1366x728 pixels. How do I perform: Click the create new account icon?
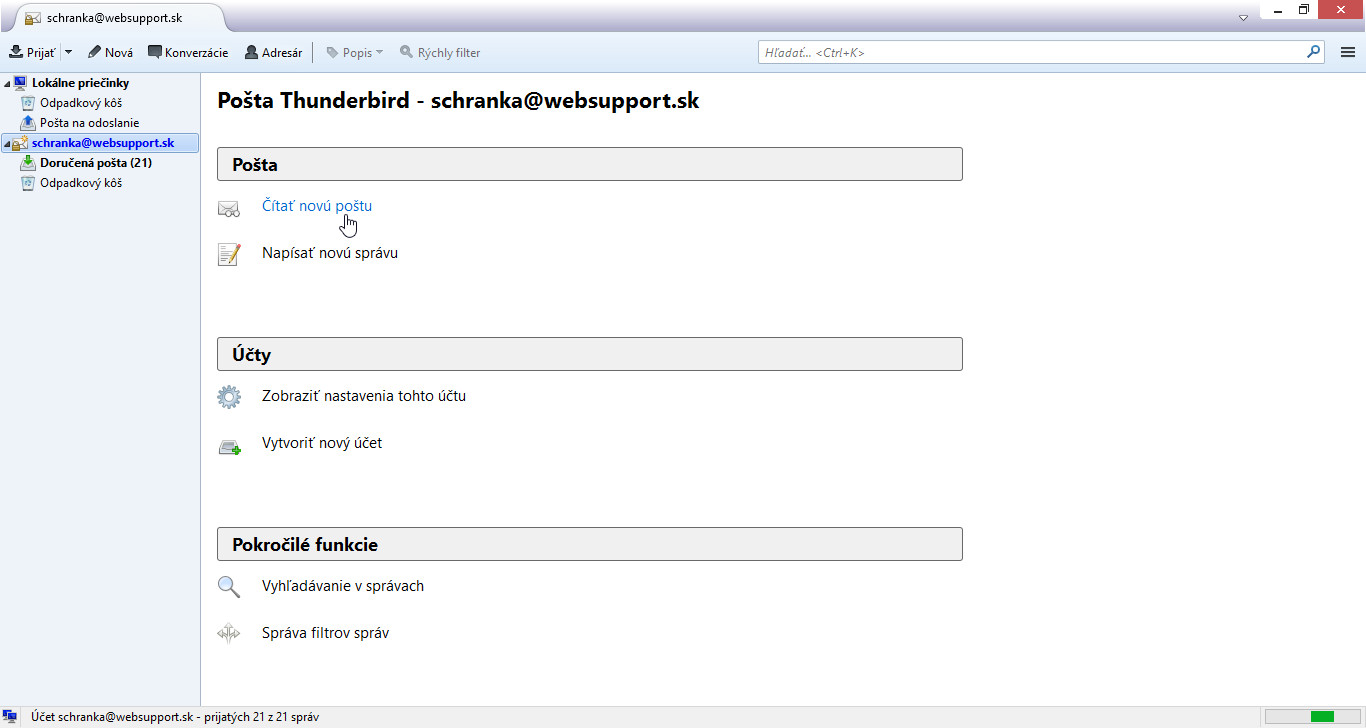coord(229,446)
